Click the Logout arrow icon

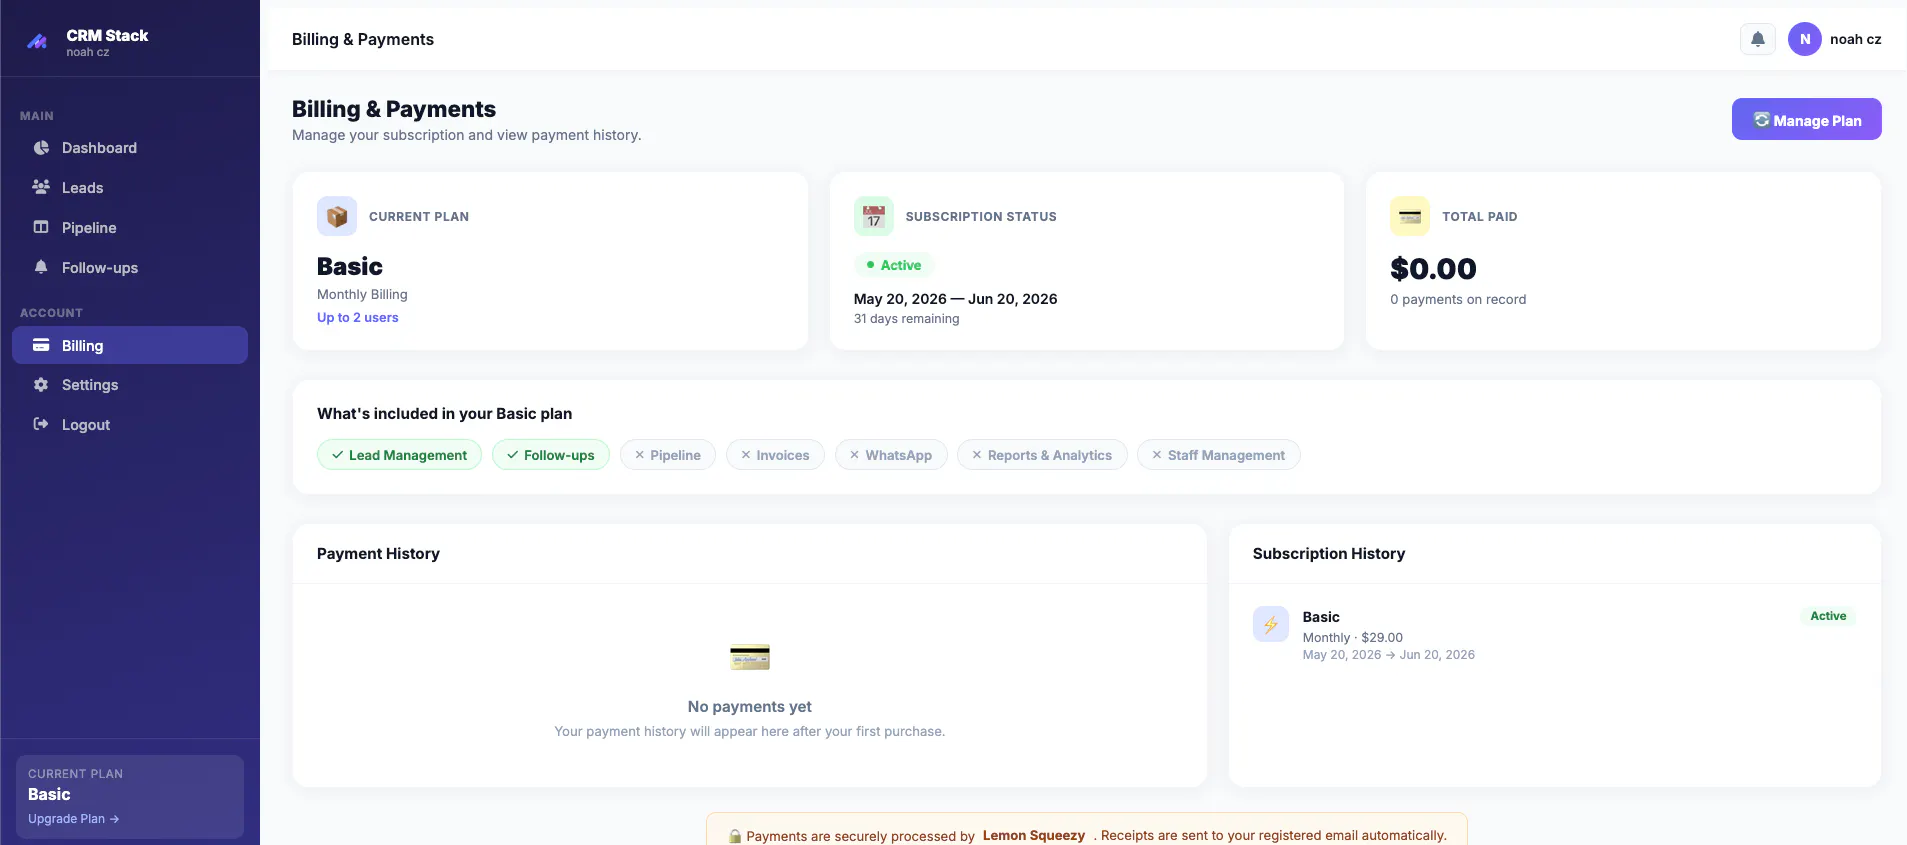(41, 424)
